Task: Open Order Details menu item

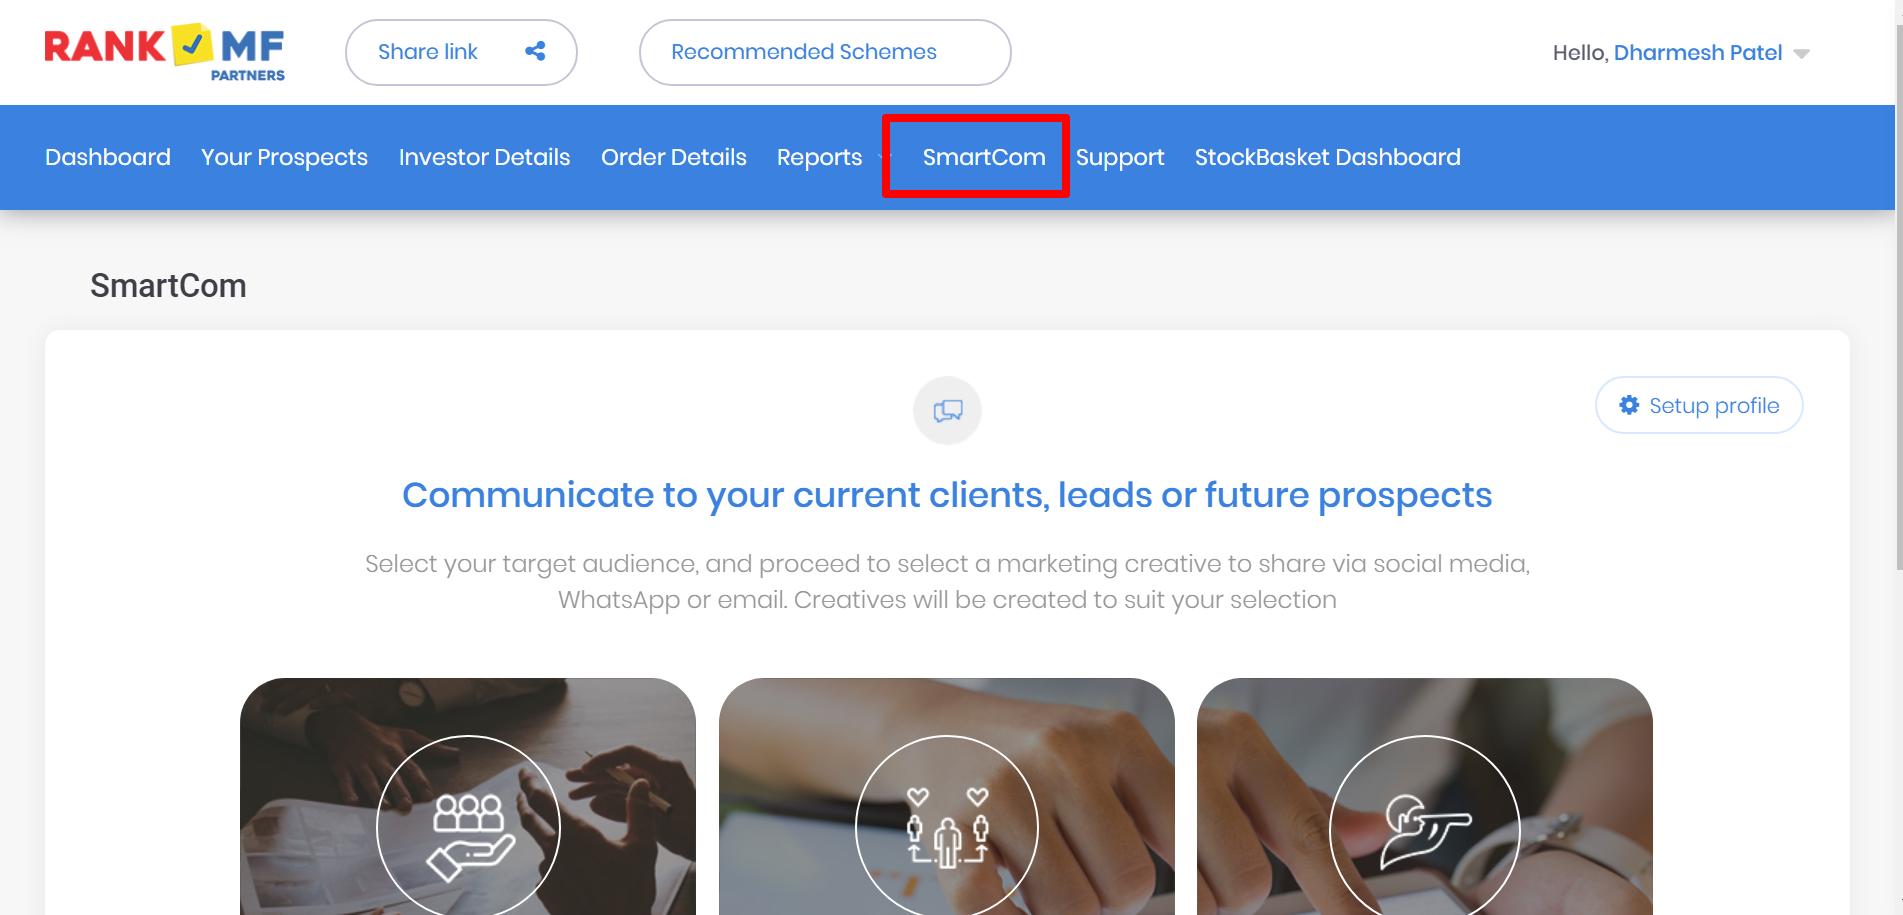Action: tap(674, 157)
